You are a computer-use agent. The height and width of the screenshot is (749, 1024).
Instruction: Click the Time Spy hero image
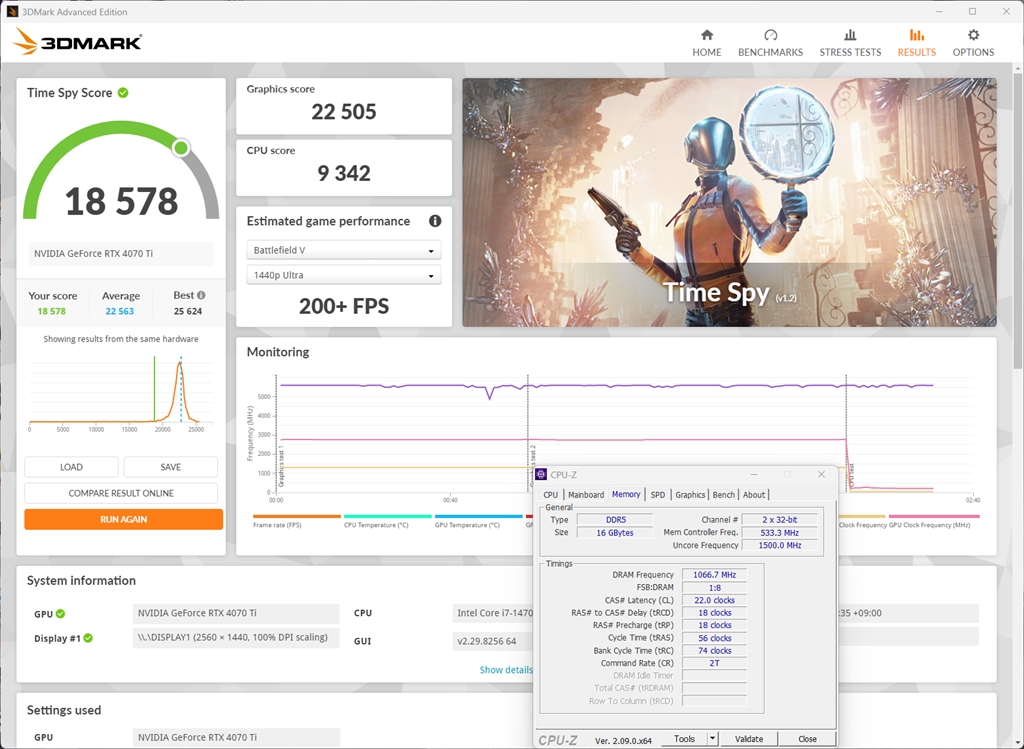[x=729, y=202]
